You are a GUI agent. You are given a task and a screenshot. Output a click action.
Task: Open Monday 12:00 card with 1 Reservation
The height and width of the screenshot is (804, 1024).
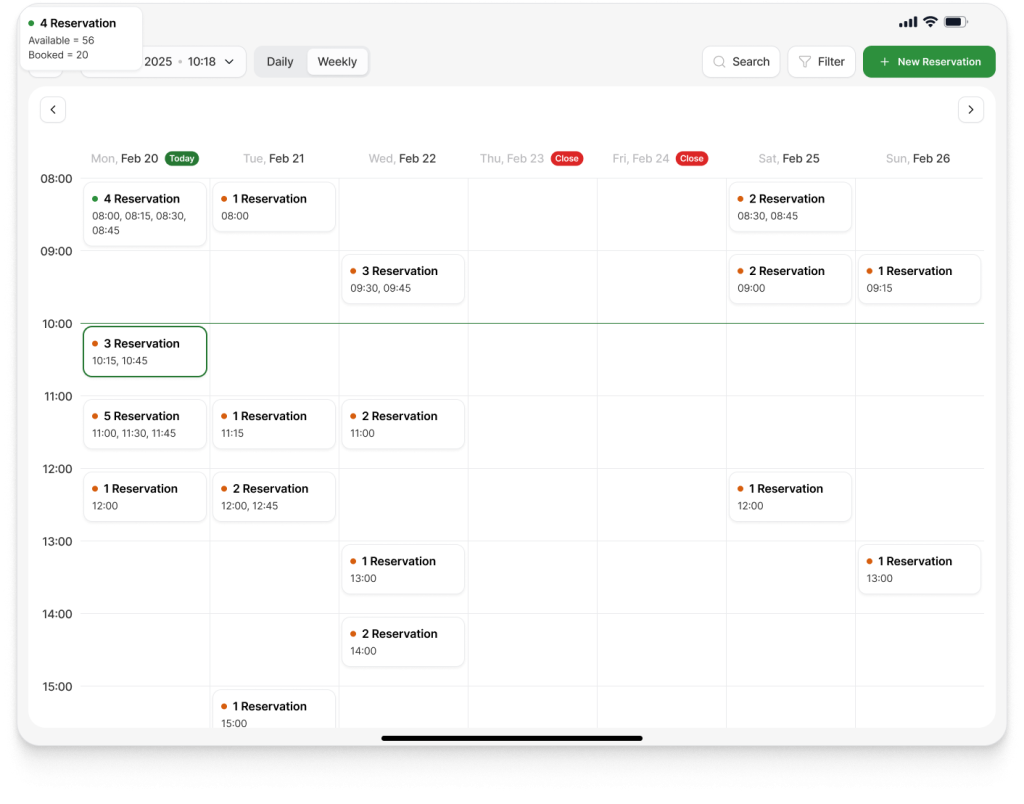click(x=145, y=497)
